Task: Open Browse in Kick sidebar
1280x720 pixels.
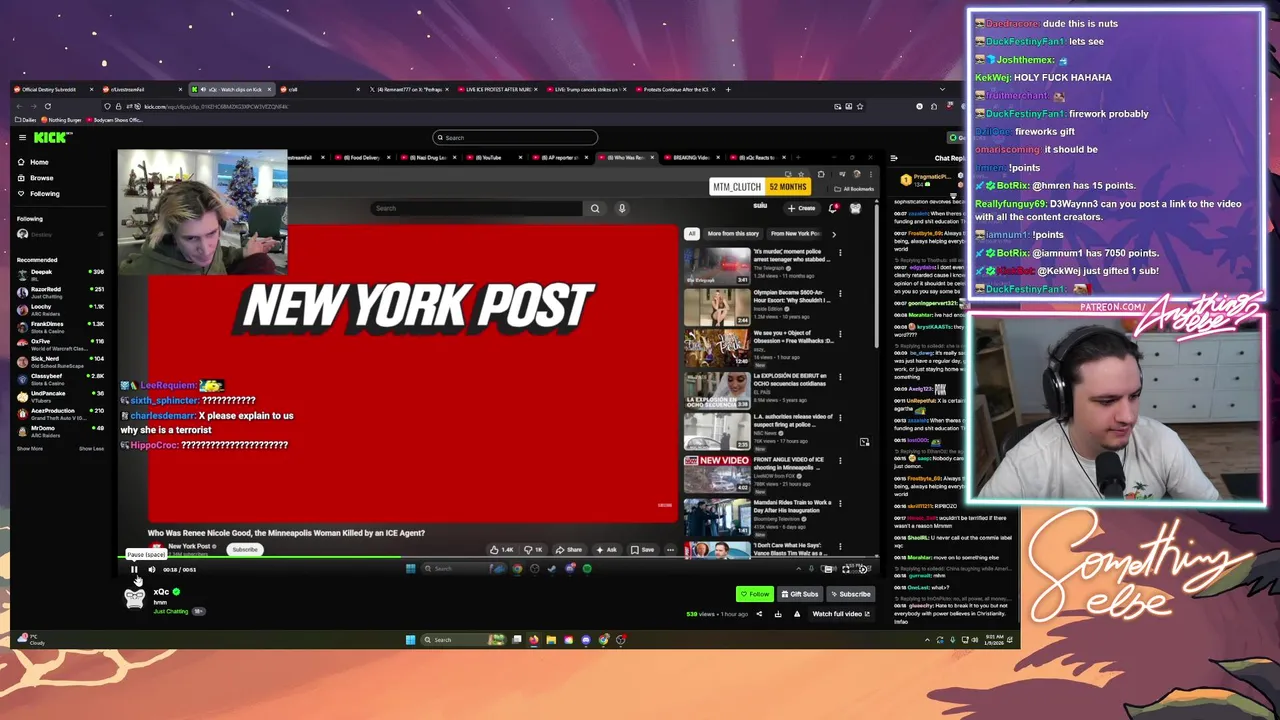Action: pos(41,178)
